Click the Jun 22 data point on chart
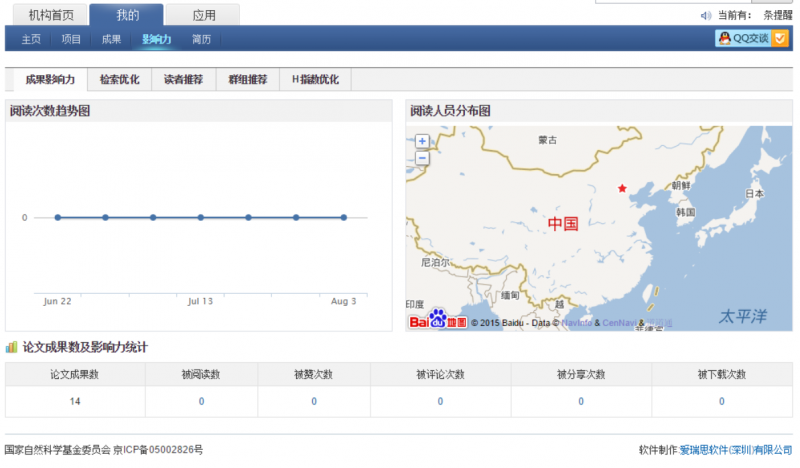 click(x=58, y=217)
